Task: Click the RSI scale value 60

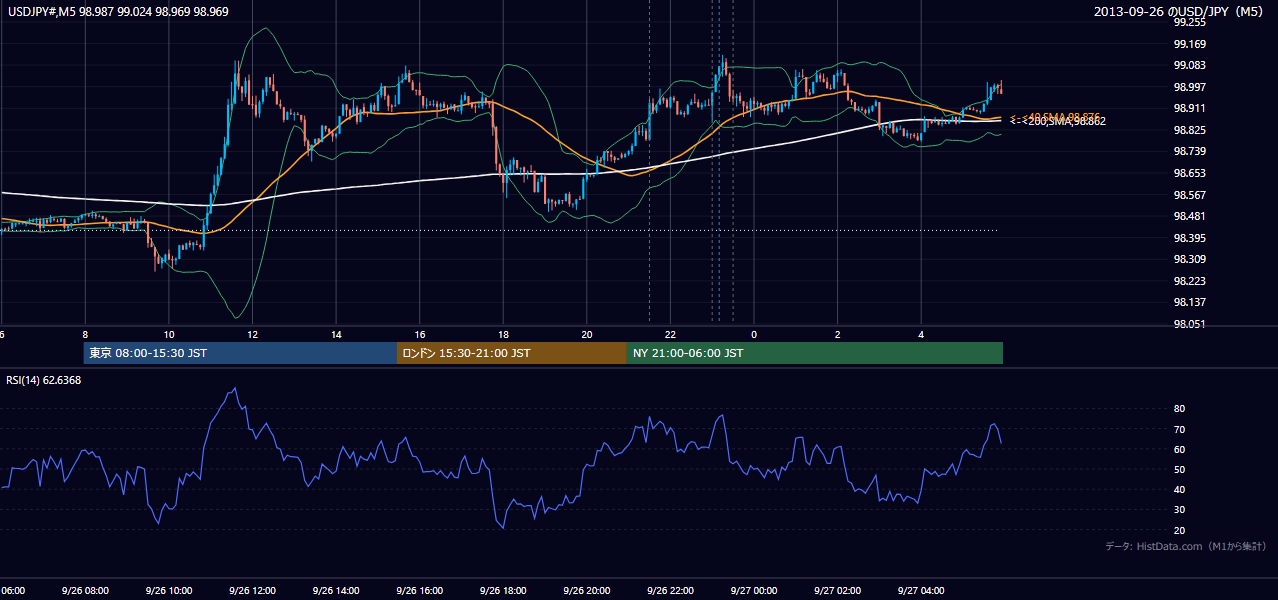Action: pos(1180,449)
